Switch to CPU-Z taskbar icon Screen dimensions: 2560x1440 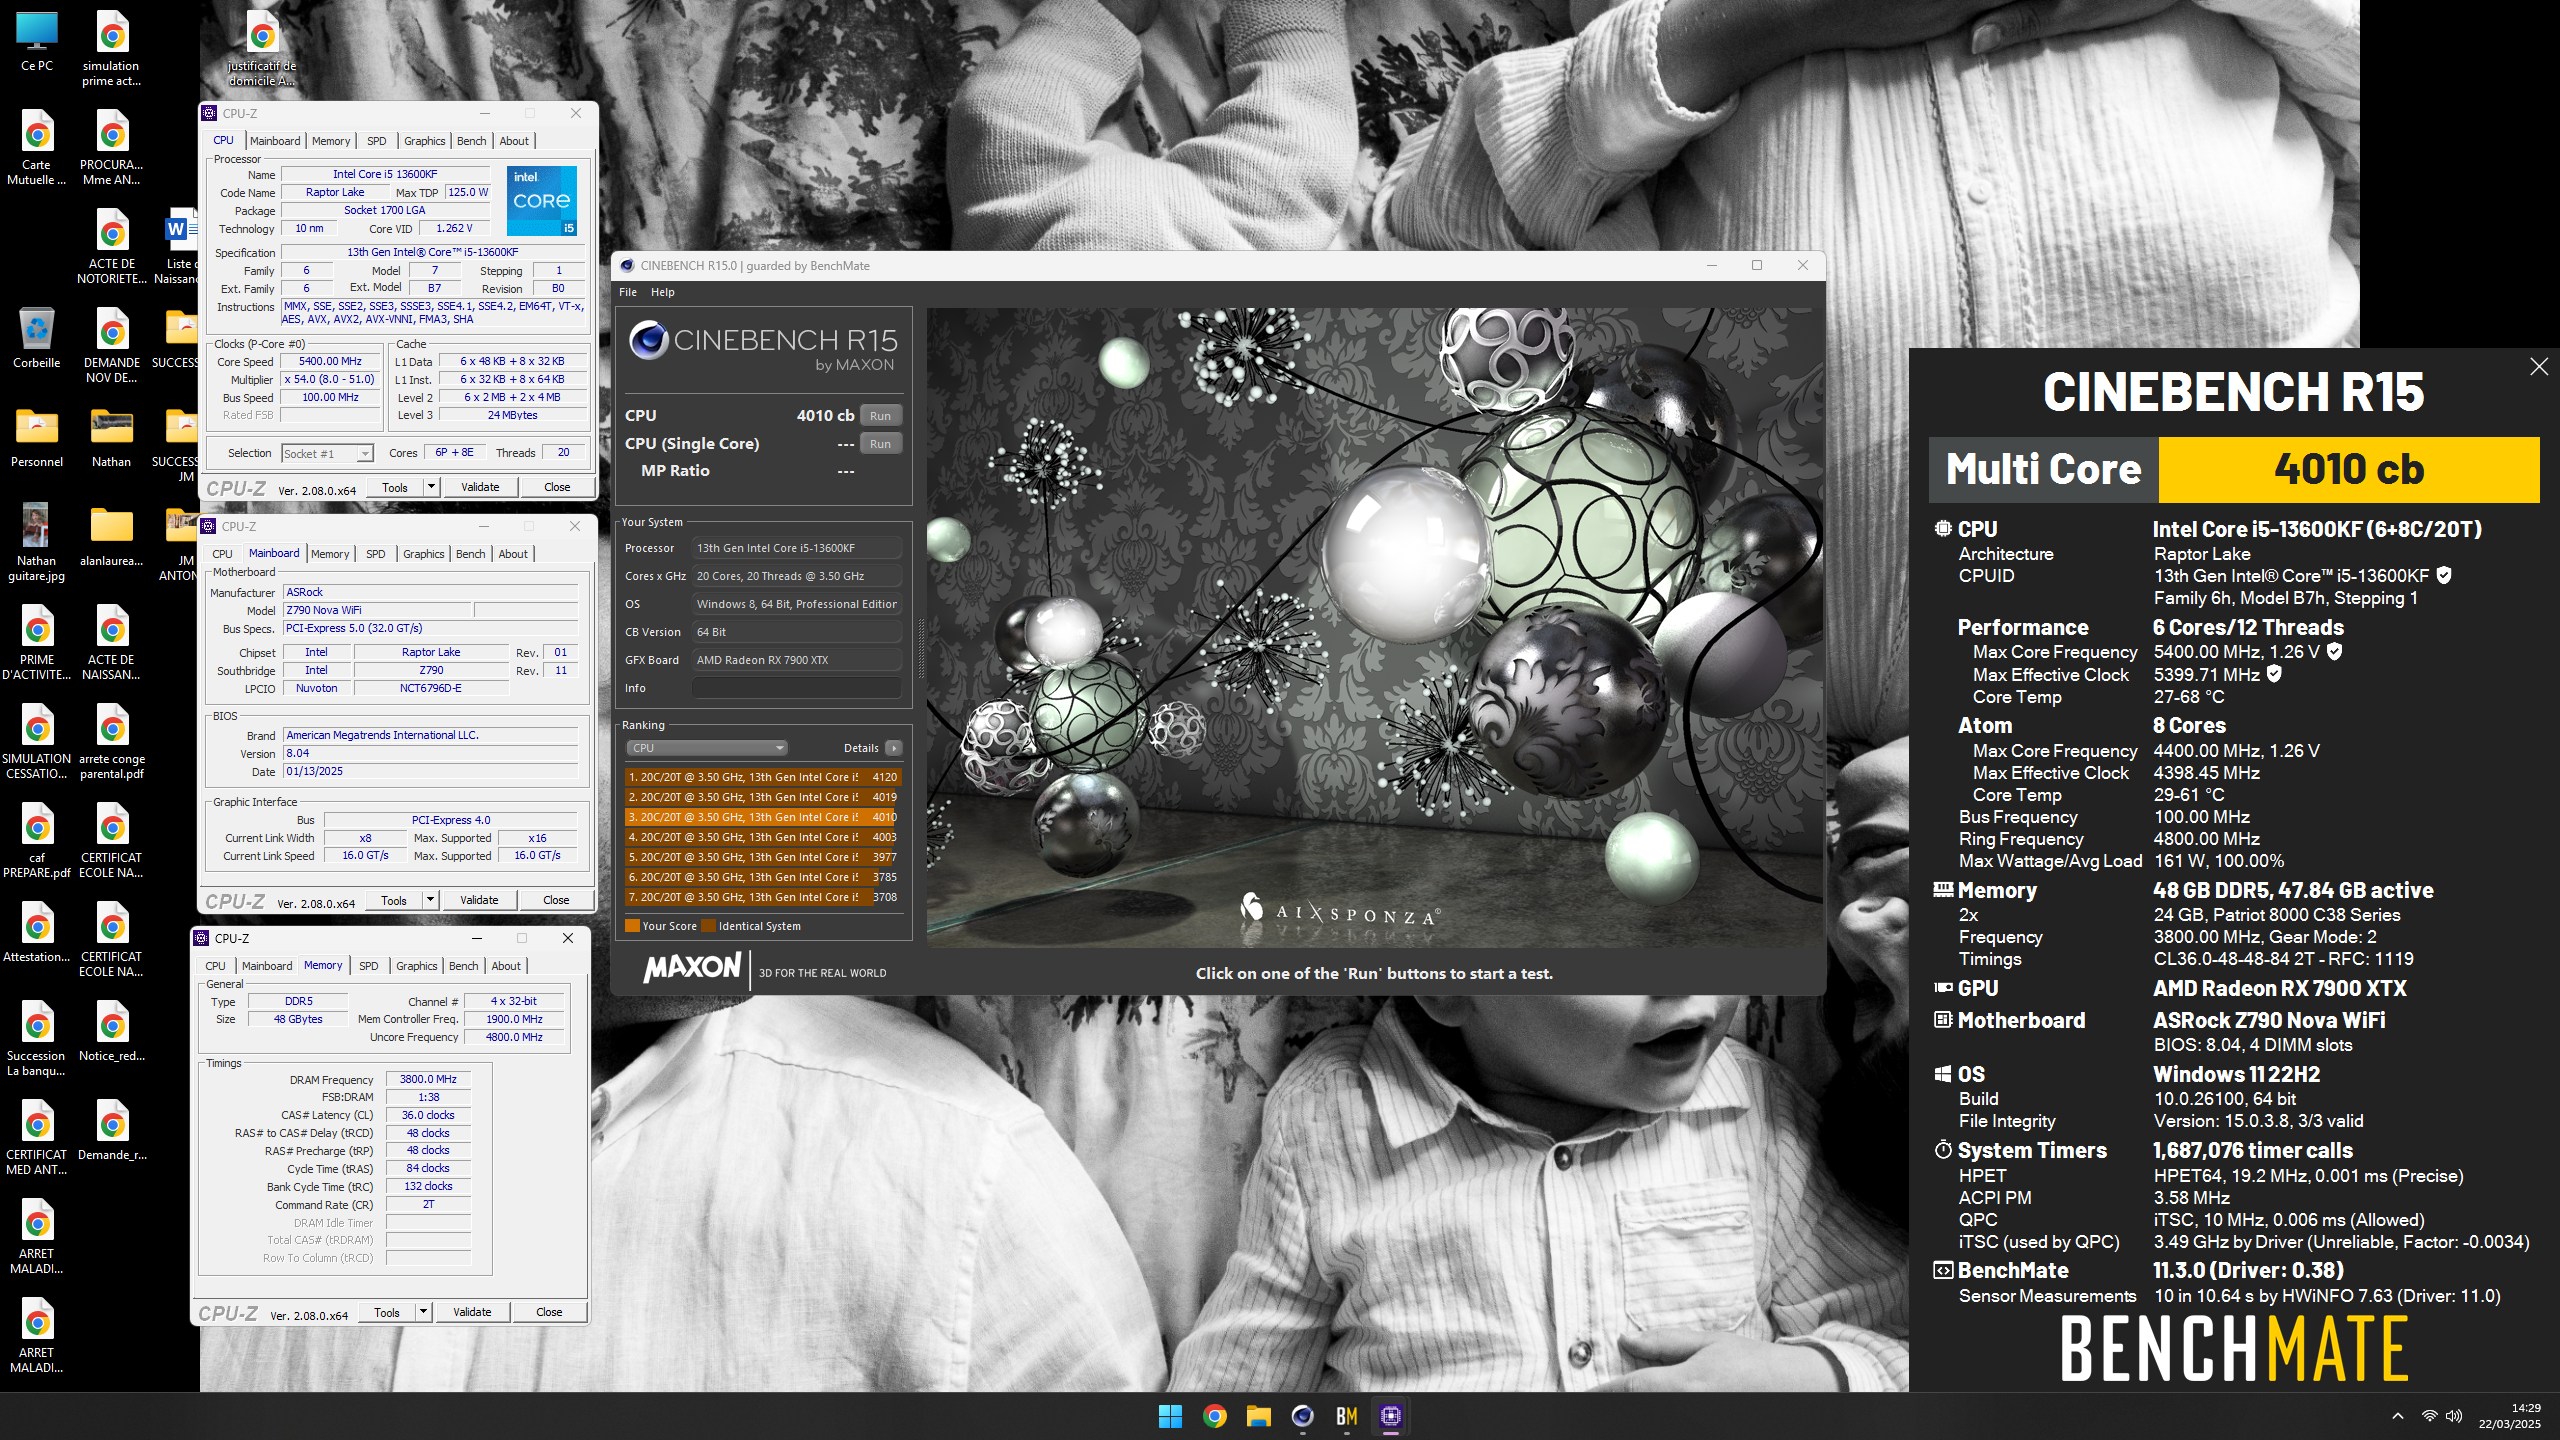1390,1416
